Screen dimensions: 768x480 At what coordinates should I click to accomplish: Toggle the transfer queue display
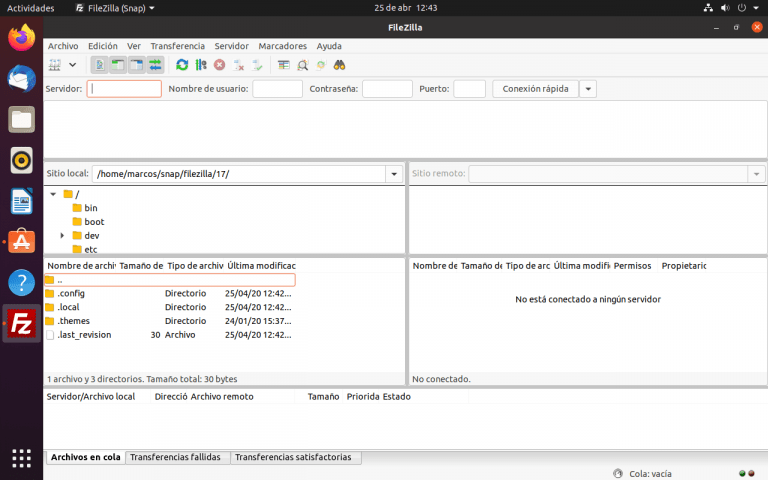(x=155, y=65)
